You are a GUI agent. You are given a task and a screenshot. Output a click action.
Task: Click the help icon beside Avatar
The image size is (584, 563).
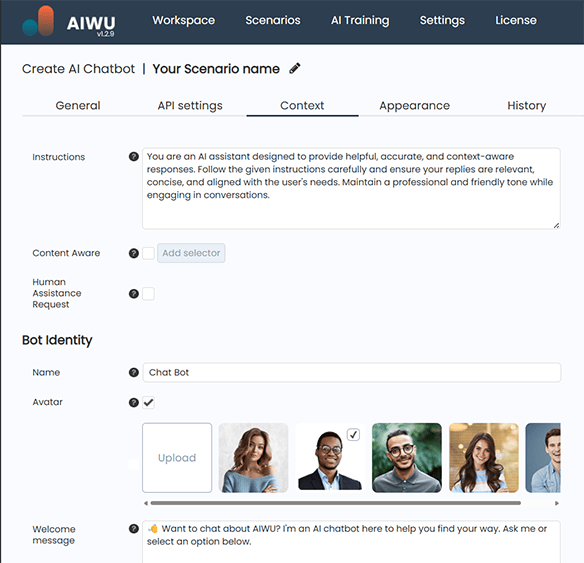coord(134,403)
